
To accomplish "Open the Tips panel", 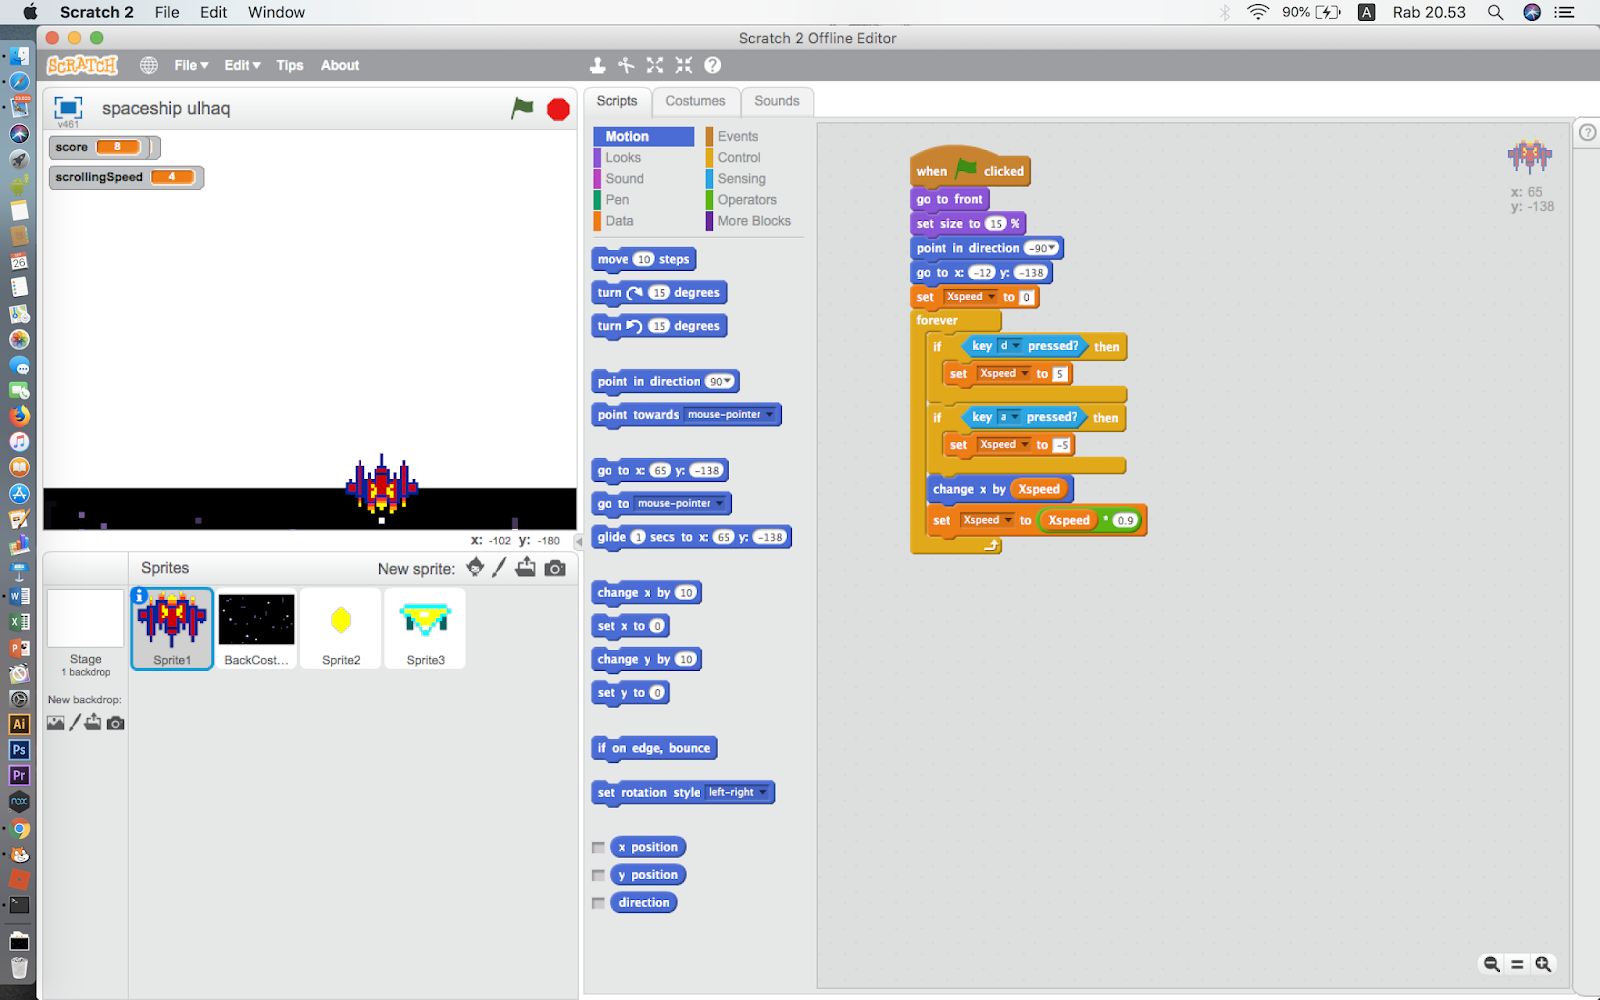I will click(x=289, y=65).
